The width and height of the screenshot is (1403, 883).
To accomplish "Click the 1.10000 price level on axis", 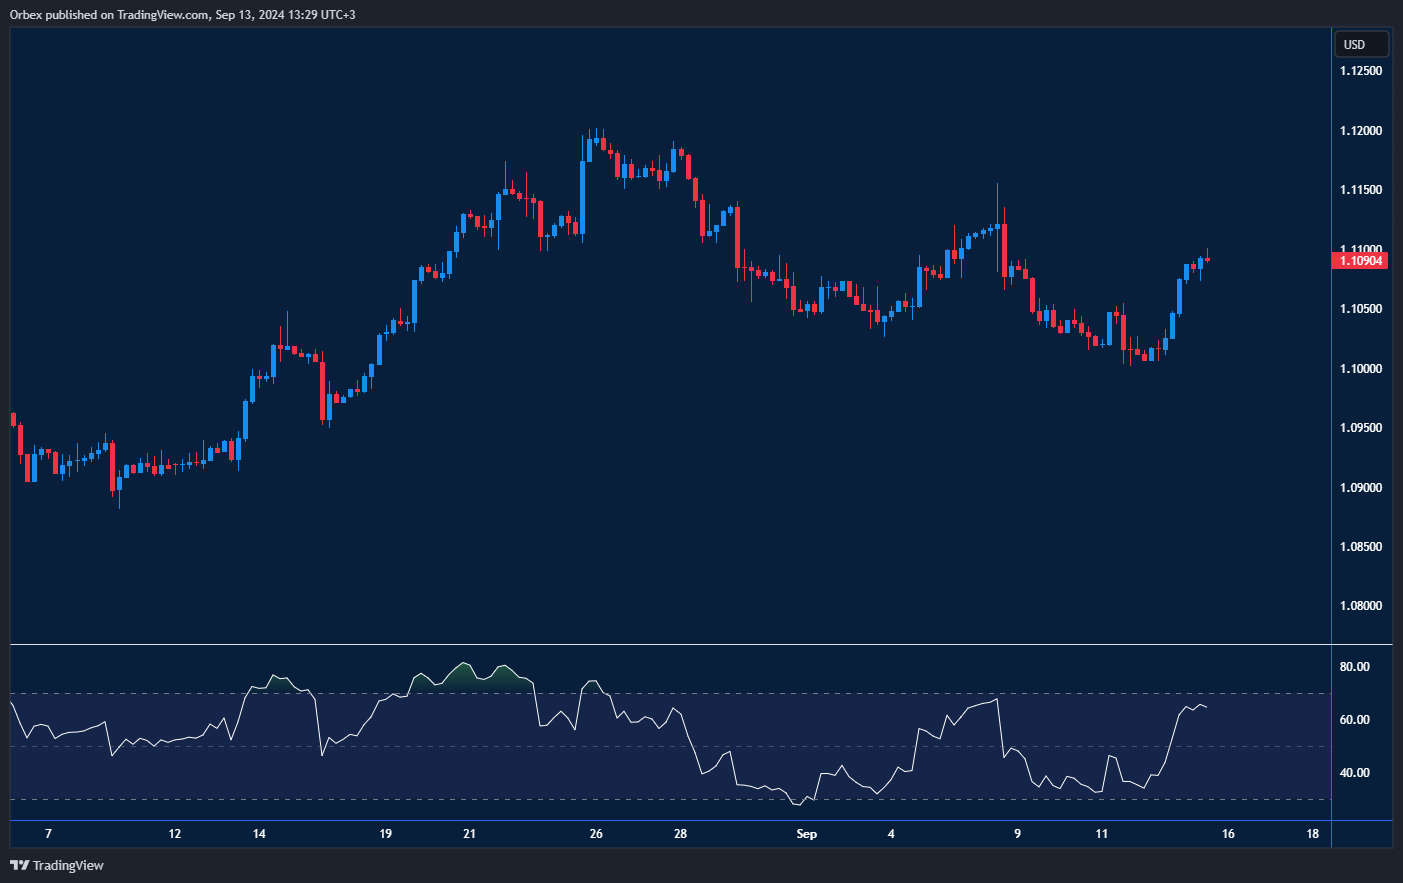I will [x=1361, y=369].
